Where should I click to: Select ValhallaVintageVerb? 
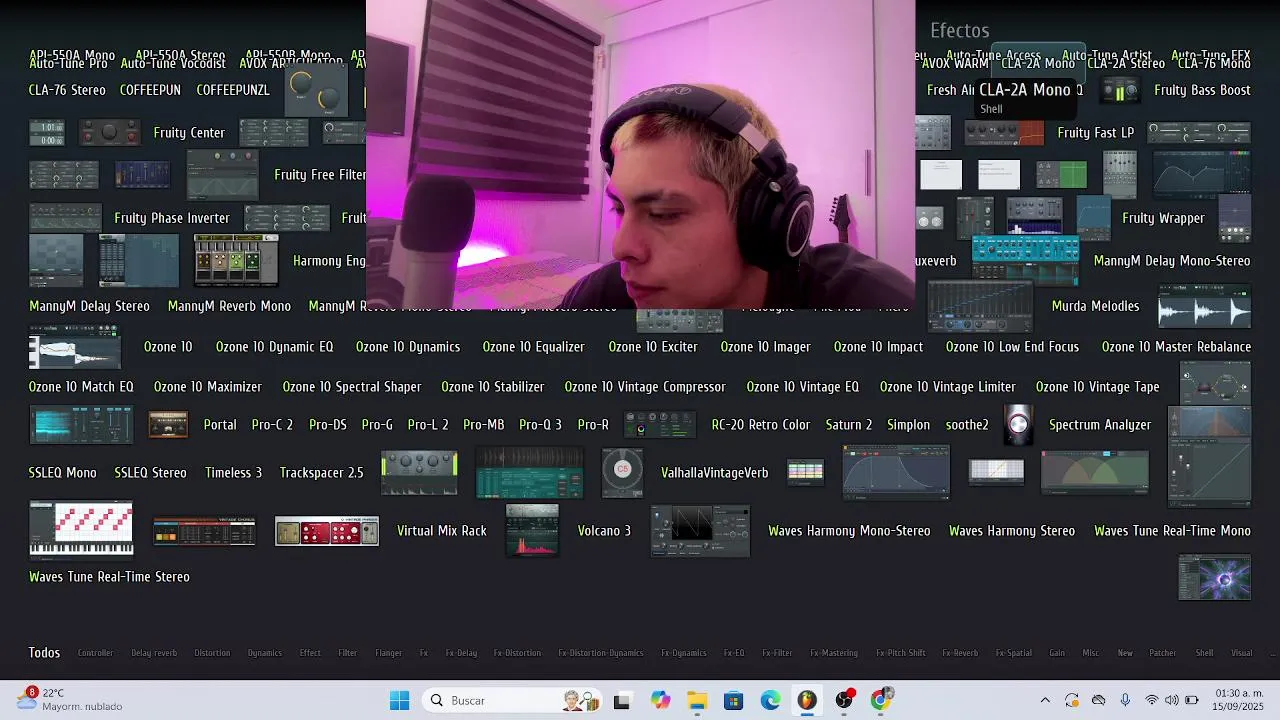tap(715, 473)
